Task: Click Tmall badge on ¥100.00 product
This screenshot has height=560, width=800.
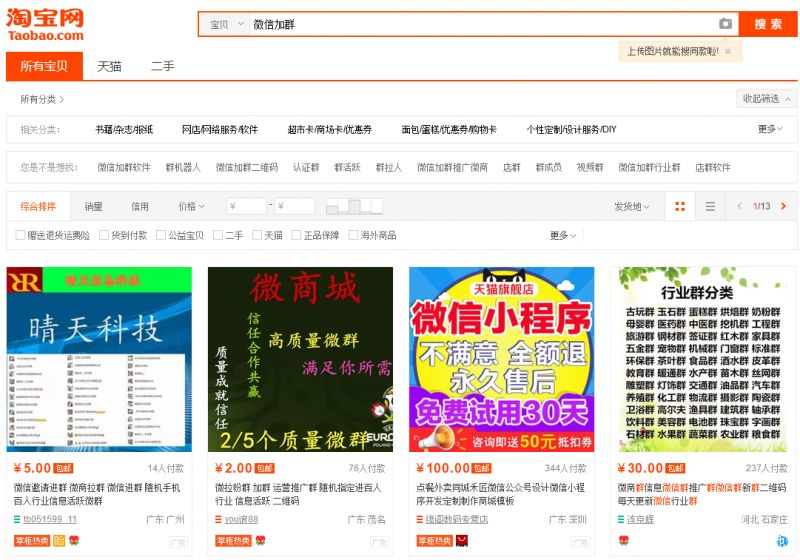Action: tap(461, 540)
